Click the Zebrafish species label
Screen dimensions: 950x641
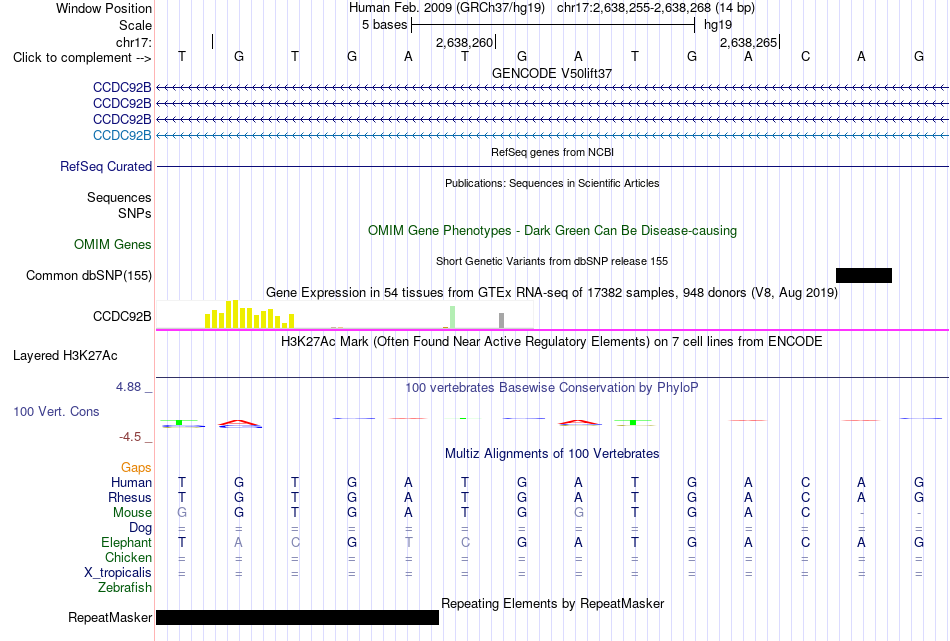125,588
